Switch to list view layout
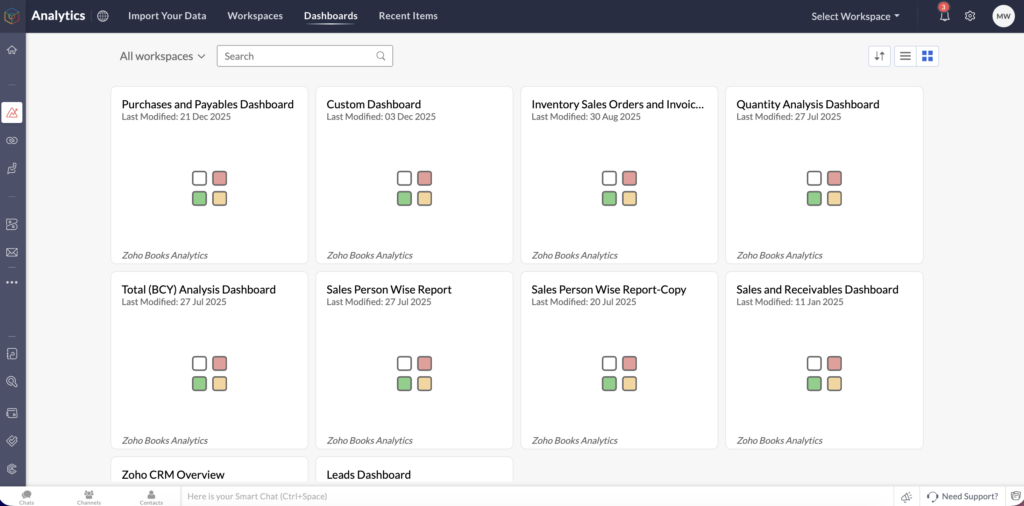Viewport: 1024px width, 506px height. tap(905, 56)
